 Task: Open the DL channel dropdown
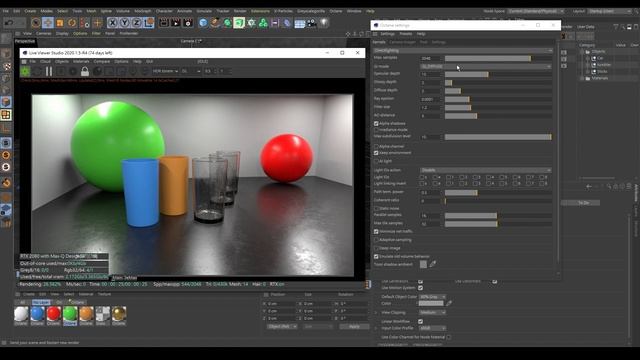click(191, 71)
